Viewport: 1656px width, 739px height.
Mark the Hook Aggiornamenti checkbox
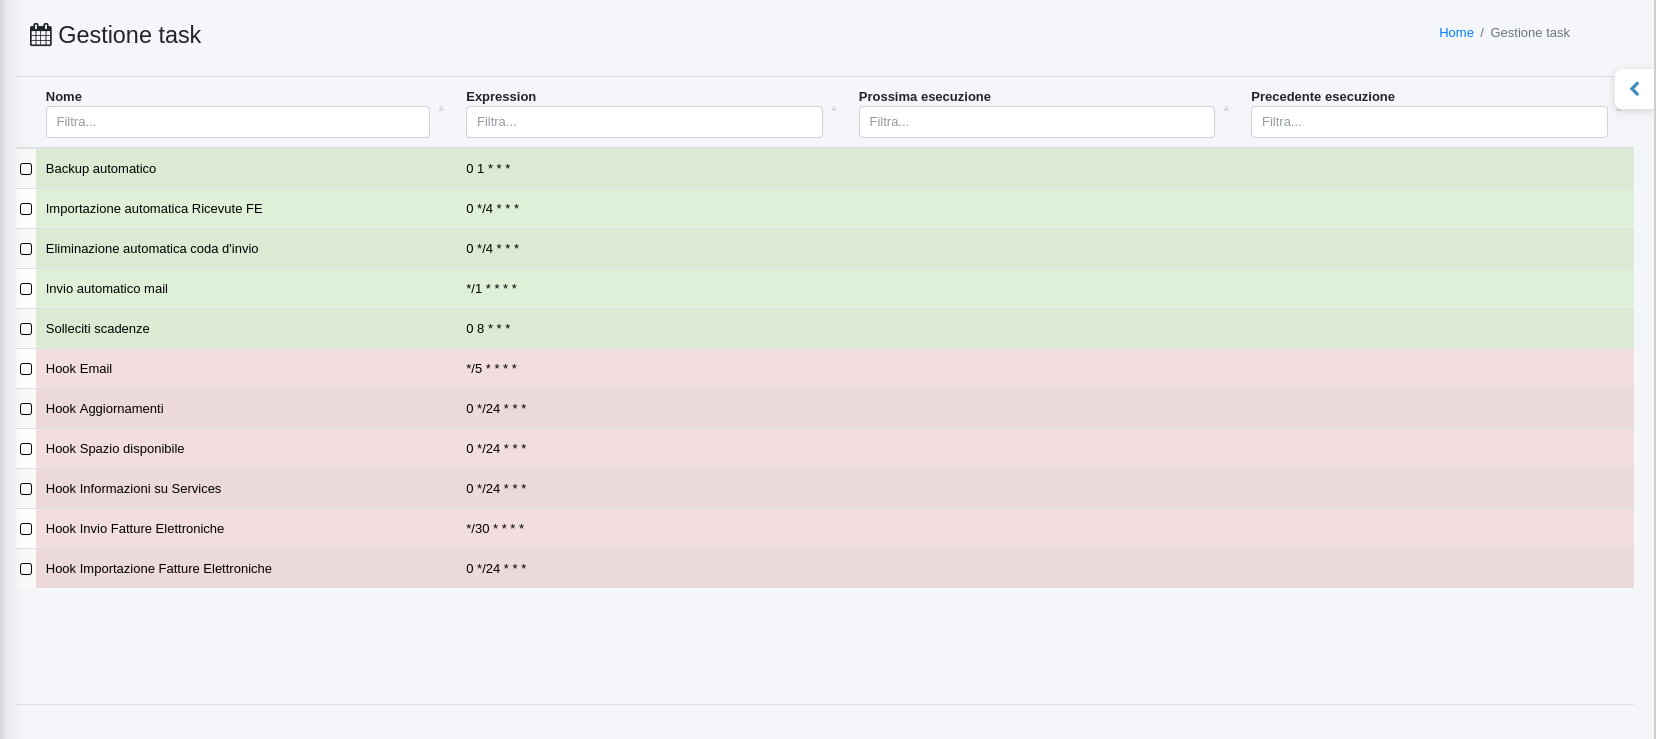point(26,409)
